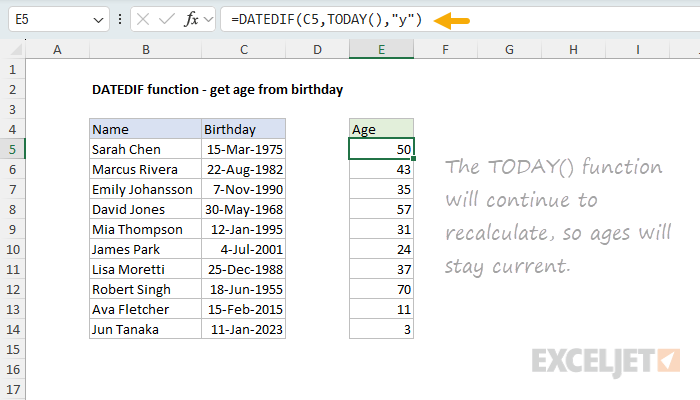Select row 5 header
This screenshot has height=400, width=700.
(12, 150)
